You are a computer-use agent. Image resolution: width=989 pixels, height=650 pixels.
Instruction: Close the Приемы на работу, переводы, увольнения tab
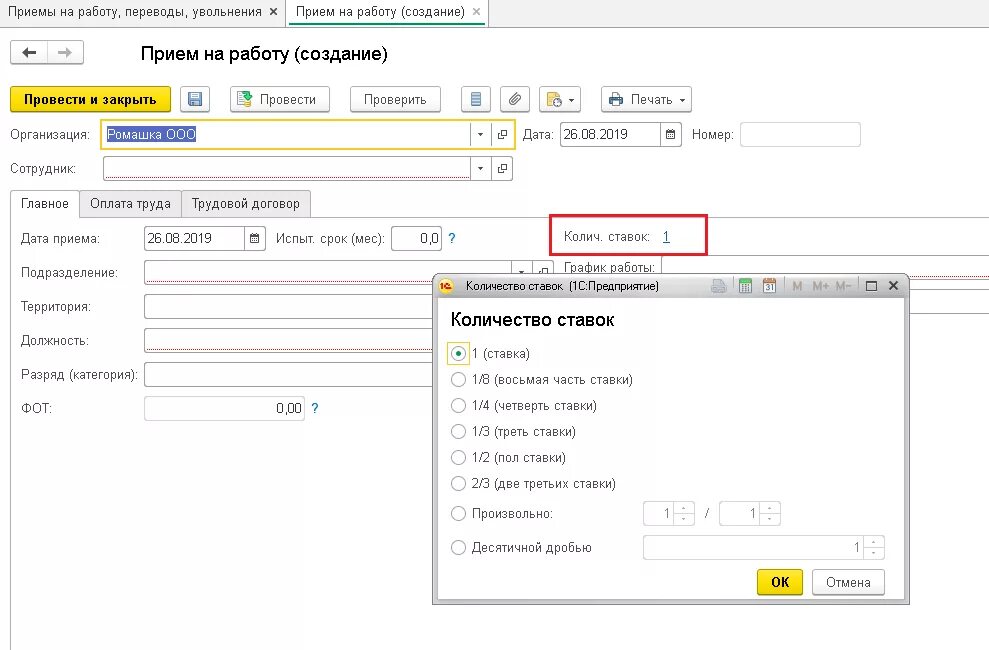click(273, 12)
